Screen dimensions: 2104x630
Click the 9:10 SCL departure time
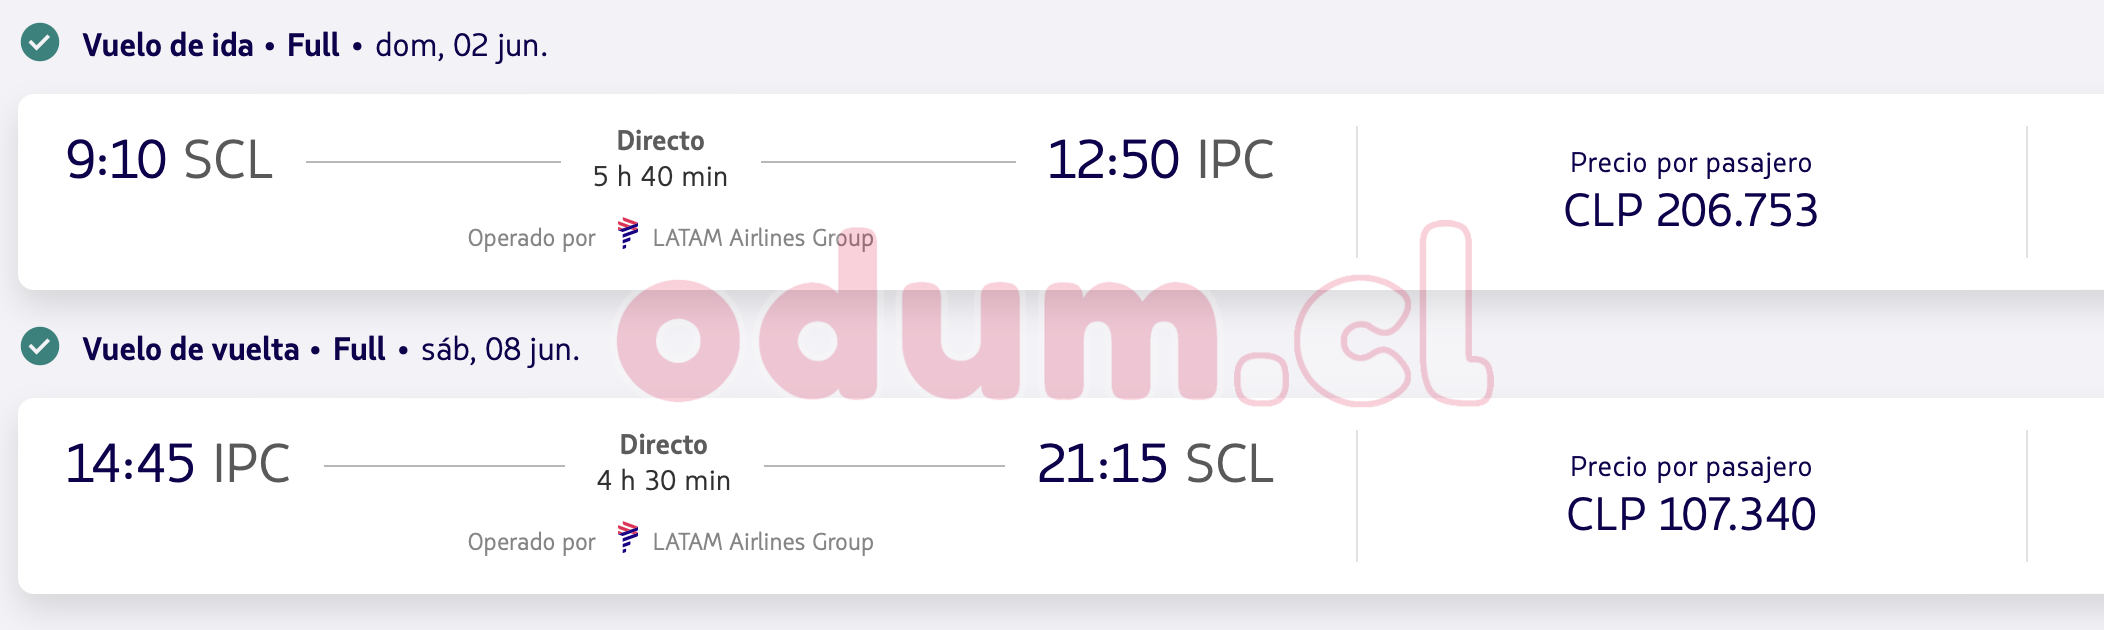click(x=169, y=160)
